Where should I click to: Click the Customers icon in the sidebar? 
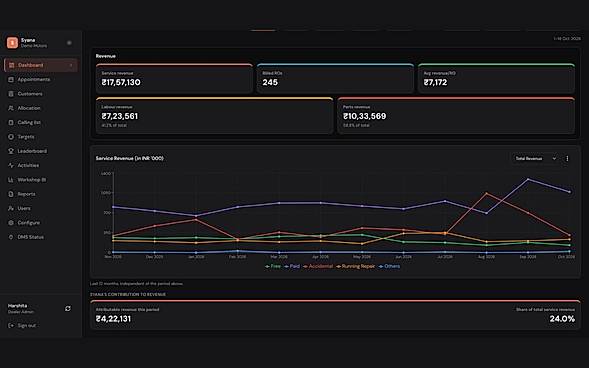[x=11, y=94]
